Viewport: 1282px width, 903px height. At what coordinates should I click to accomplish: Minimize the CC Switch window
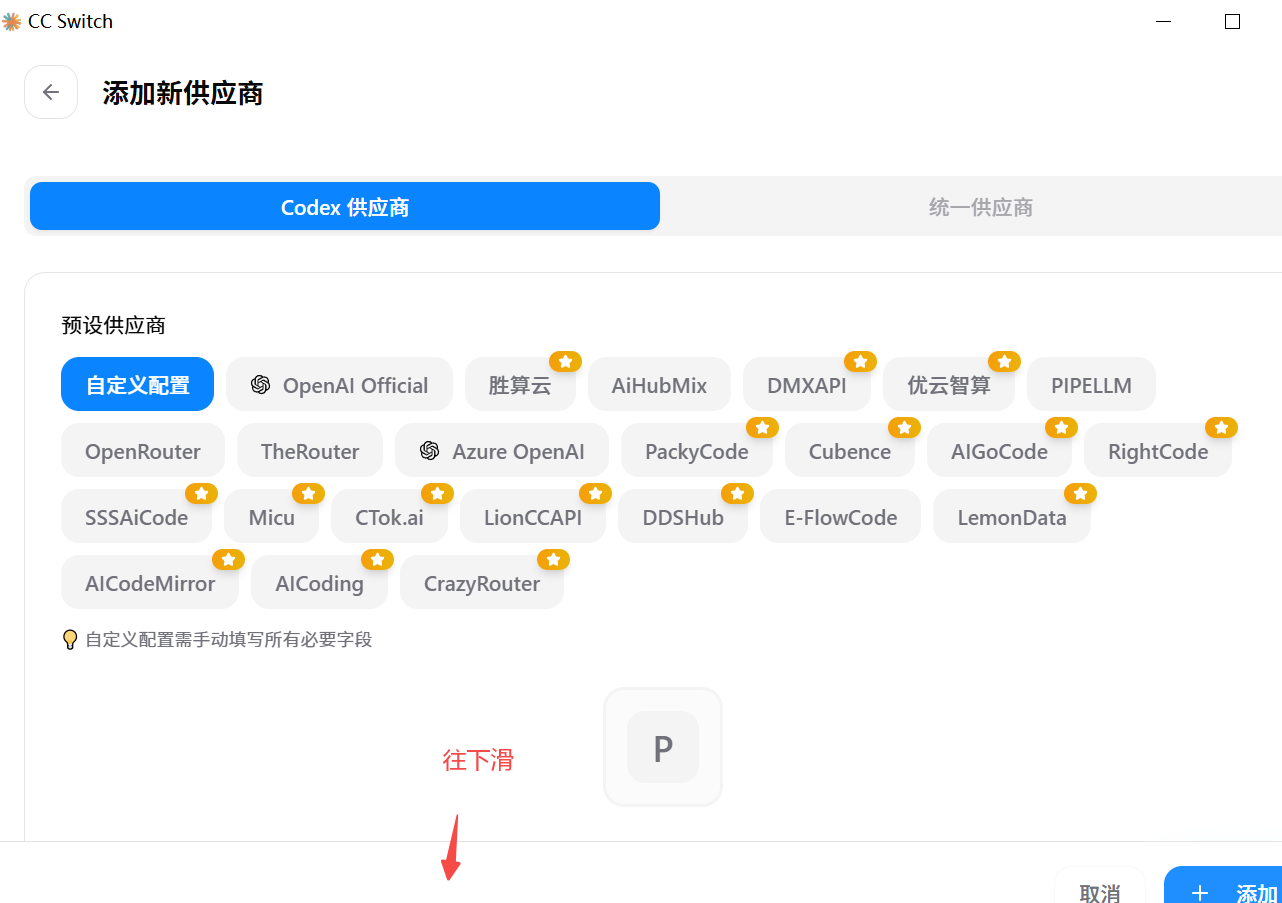pyautogui.click(x=1163, y=21)
